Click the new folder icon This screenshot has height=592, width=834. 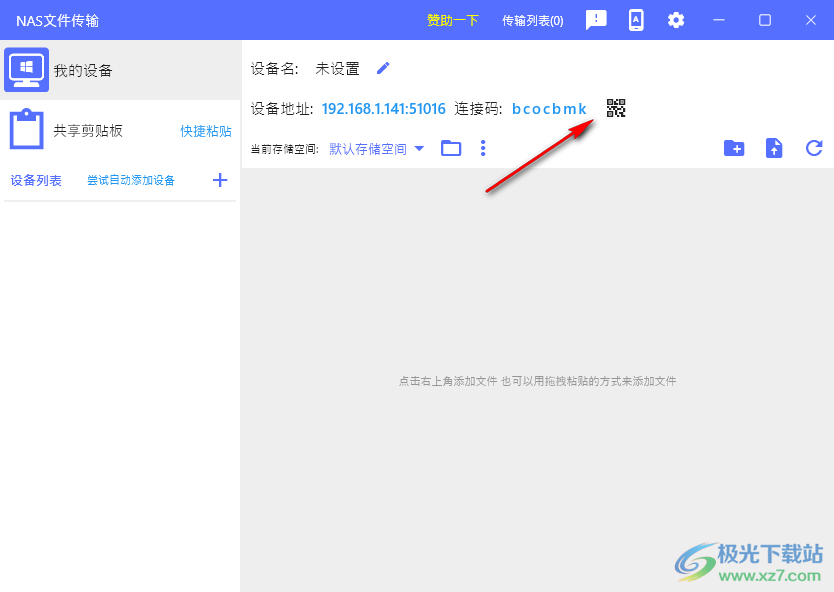pyautogui.click(x=734, y=148)
